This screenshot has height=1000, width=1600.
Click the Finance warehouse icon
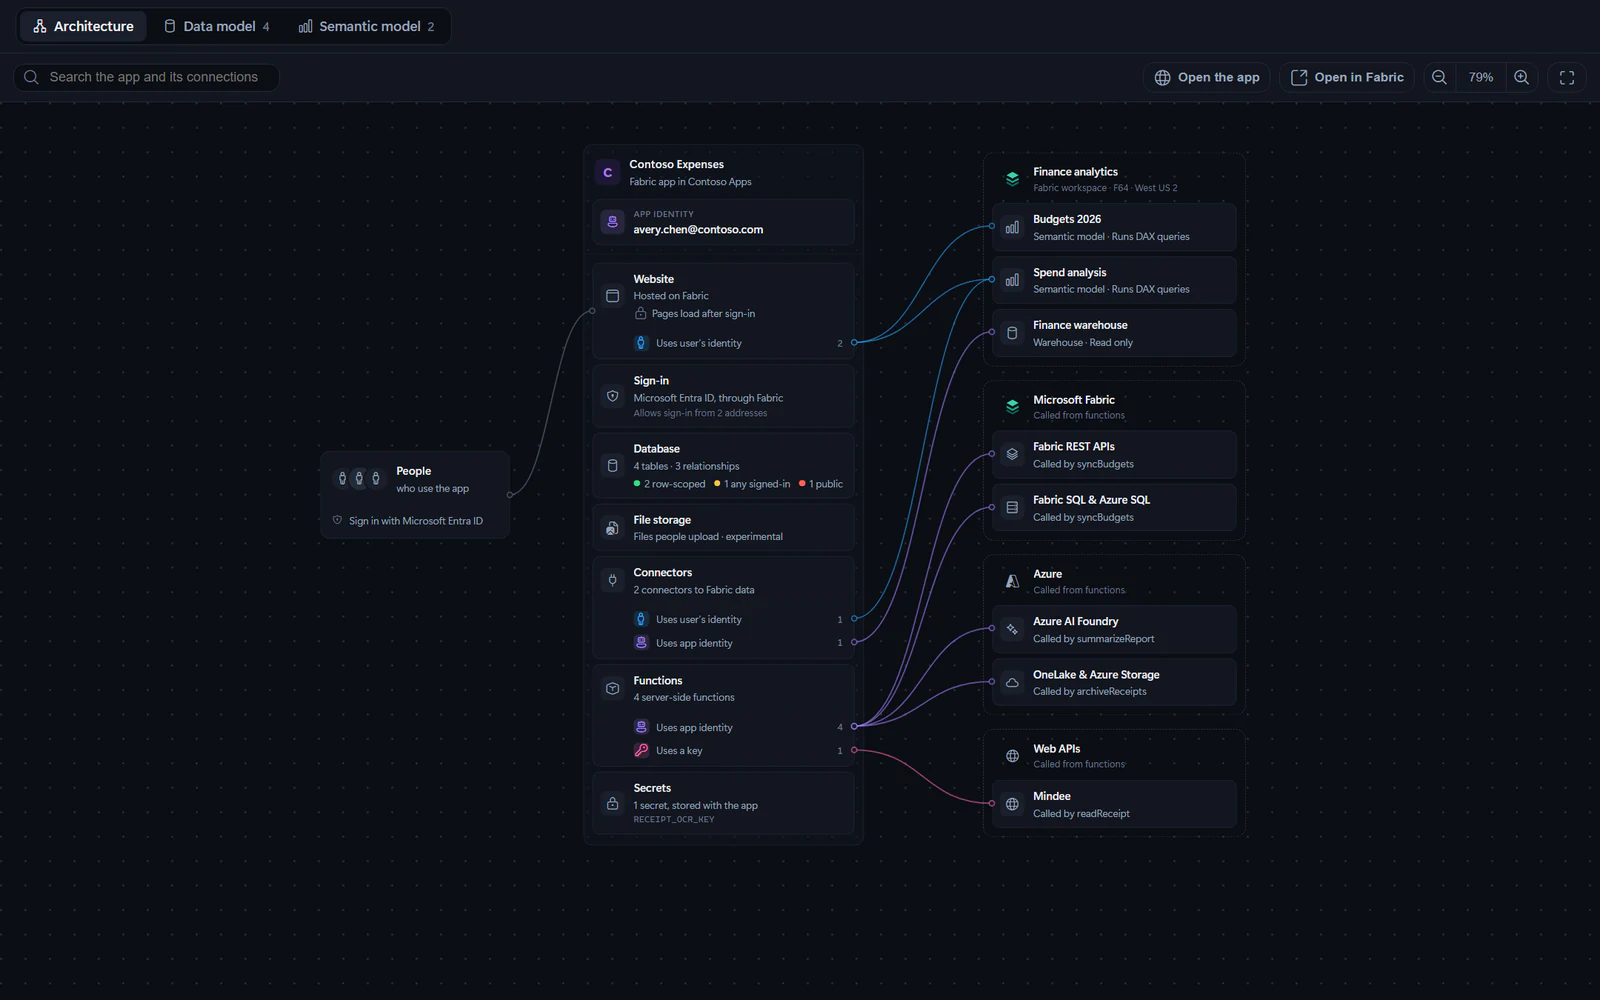1012,333
